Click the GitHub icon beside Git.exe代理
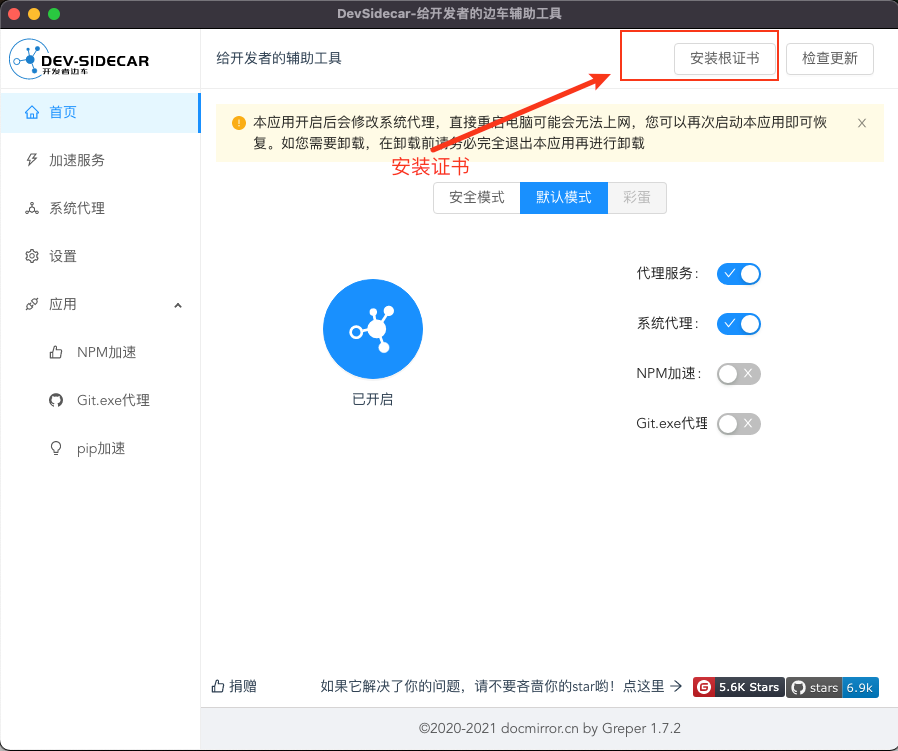The width and height of the screenshot is (898, 751). (x=56, y=400)
